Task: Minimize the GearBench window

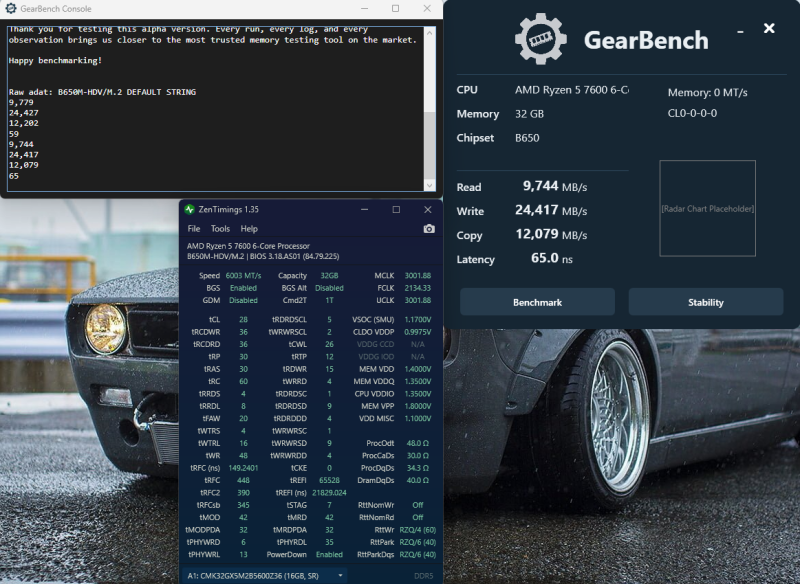Action: (x=740, y=32)
